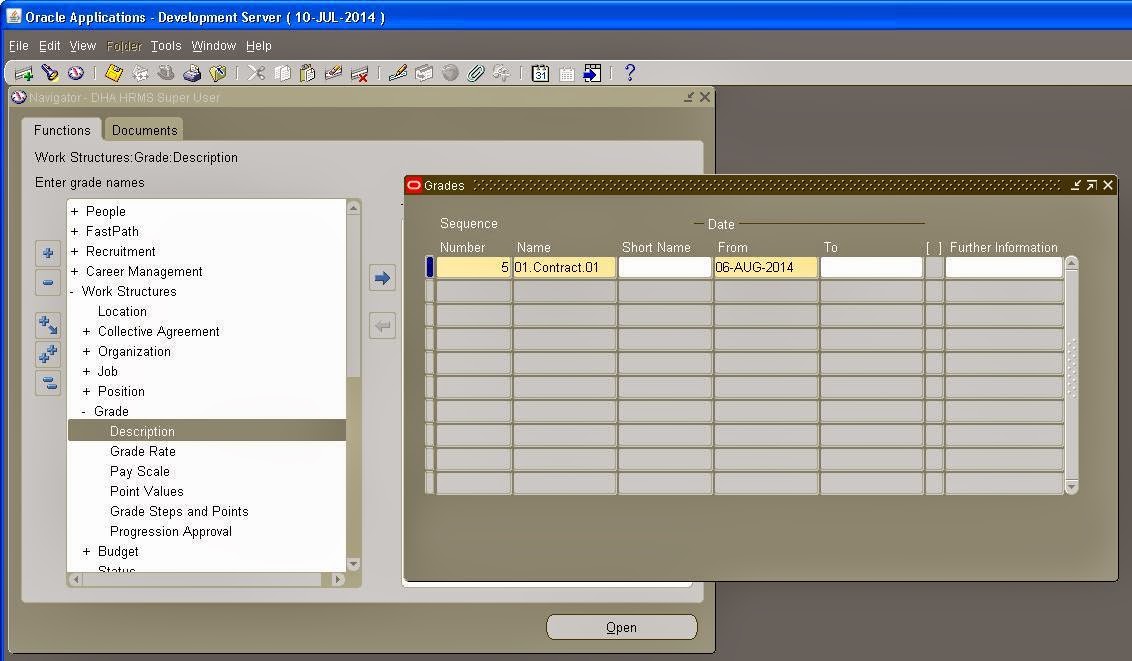The width and height of the screenshot is (1132, 661).
Task: Click the Print toolbar icon
Action: 192,73
